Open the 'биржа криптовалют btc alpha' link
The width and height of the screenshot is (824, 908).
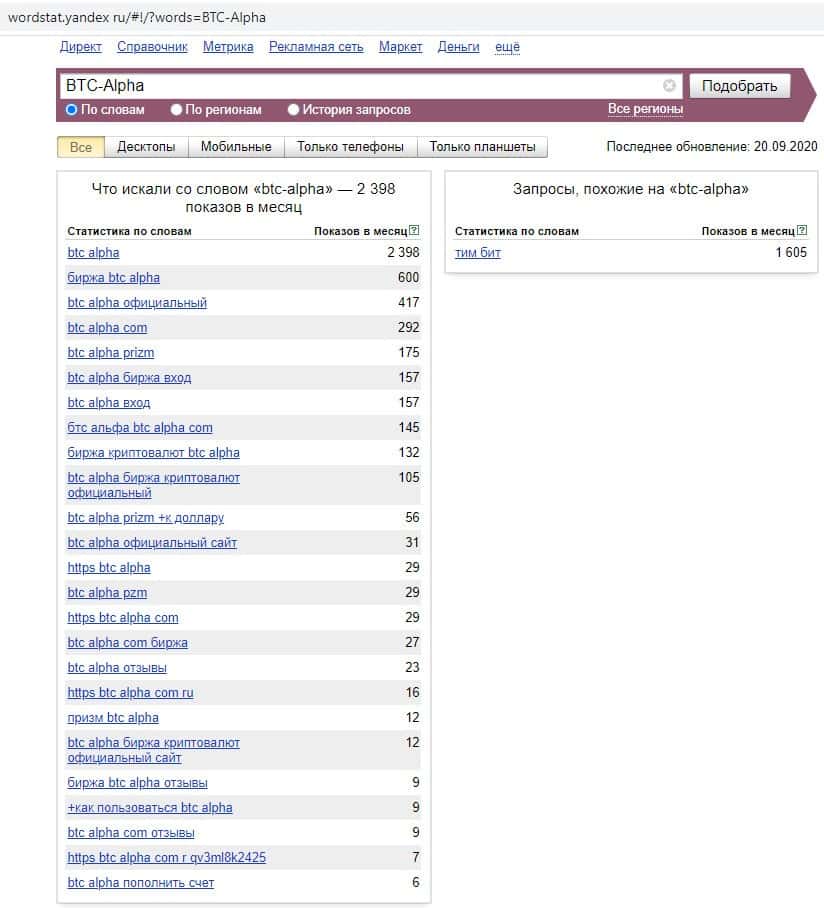click(153, 452)
